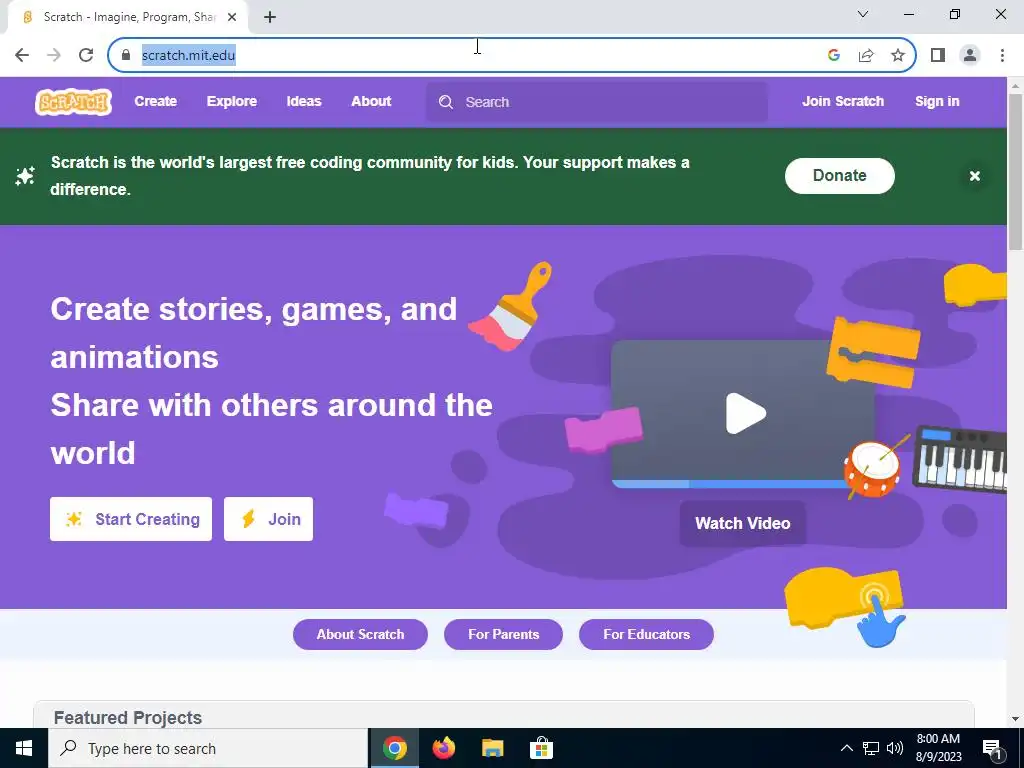The height and width of the screenshot is (768, 1024).
Task: Go back using browser back arrow
Action: click(x=22, y=55)
